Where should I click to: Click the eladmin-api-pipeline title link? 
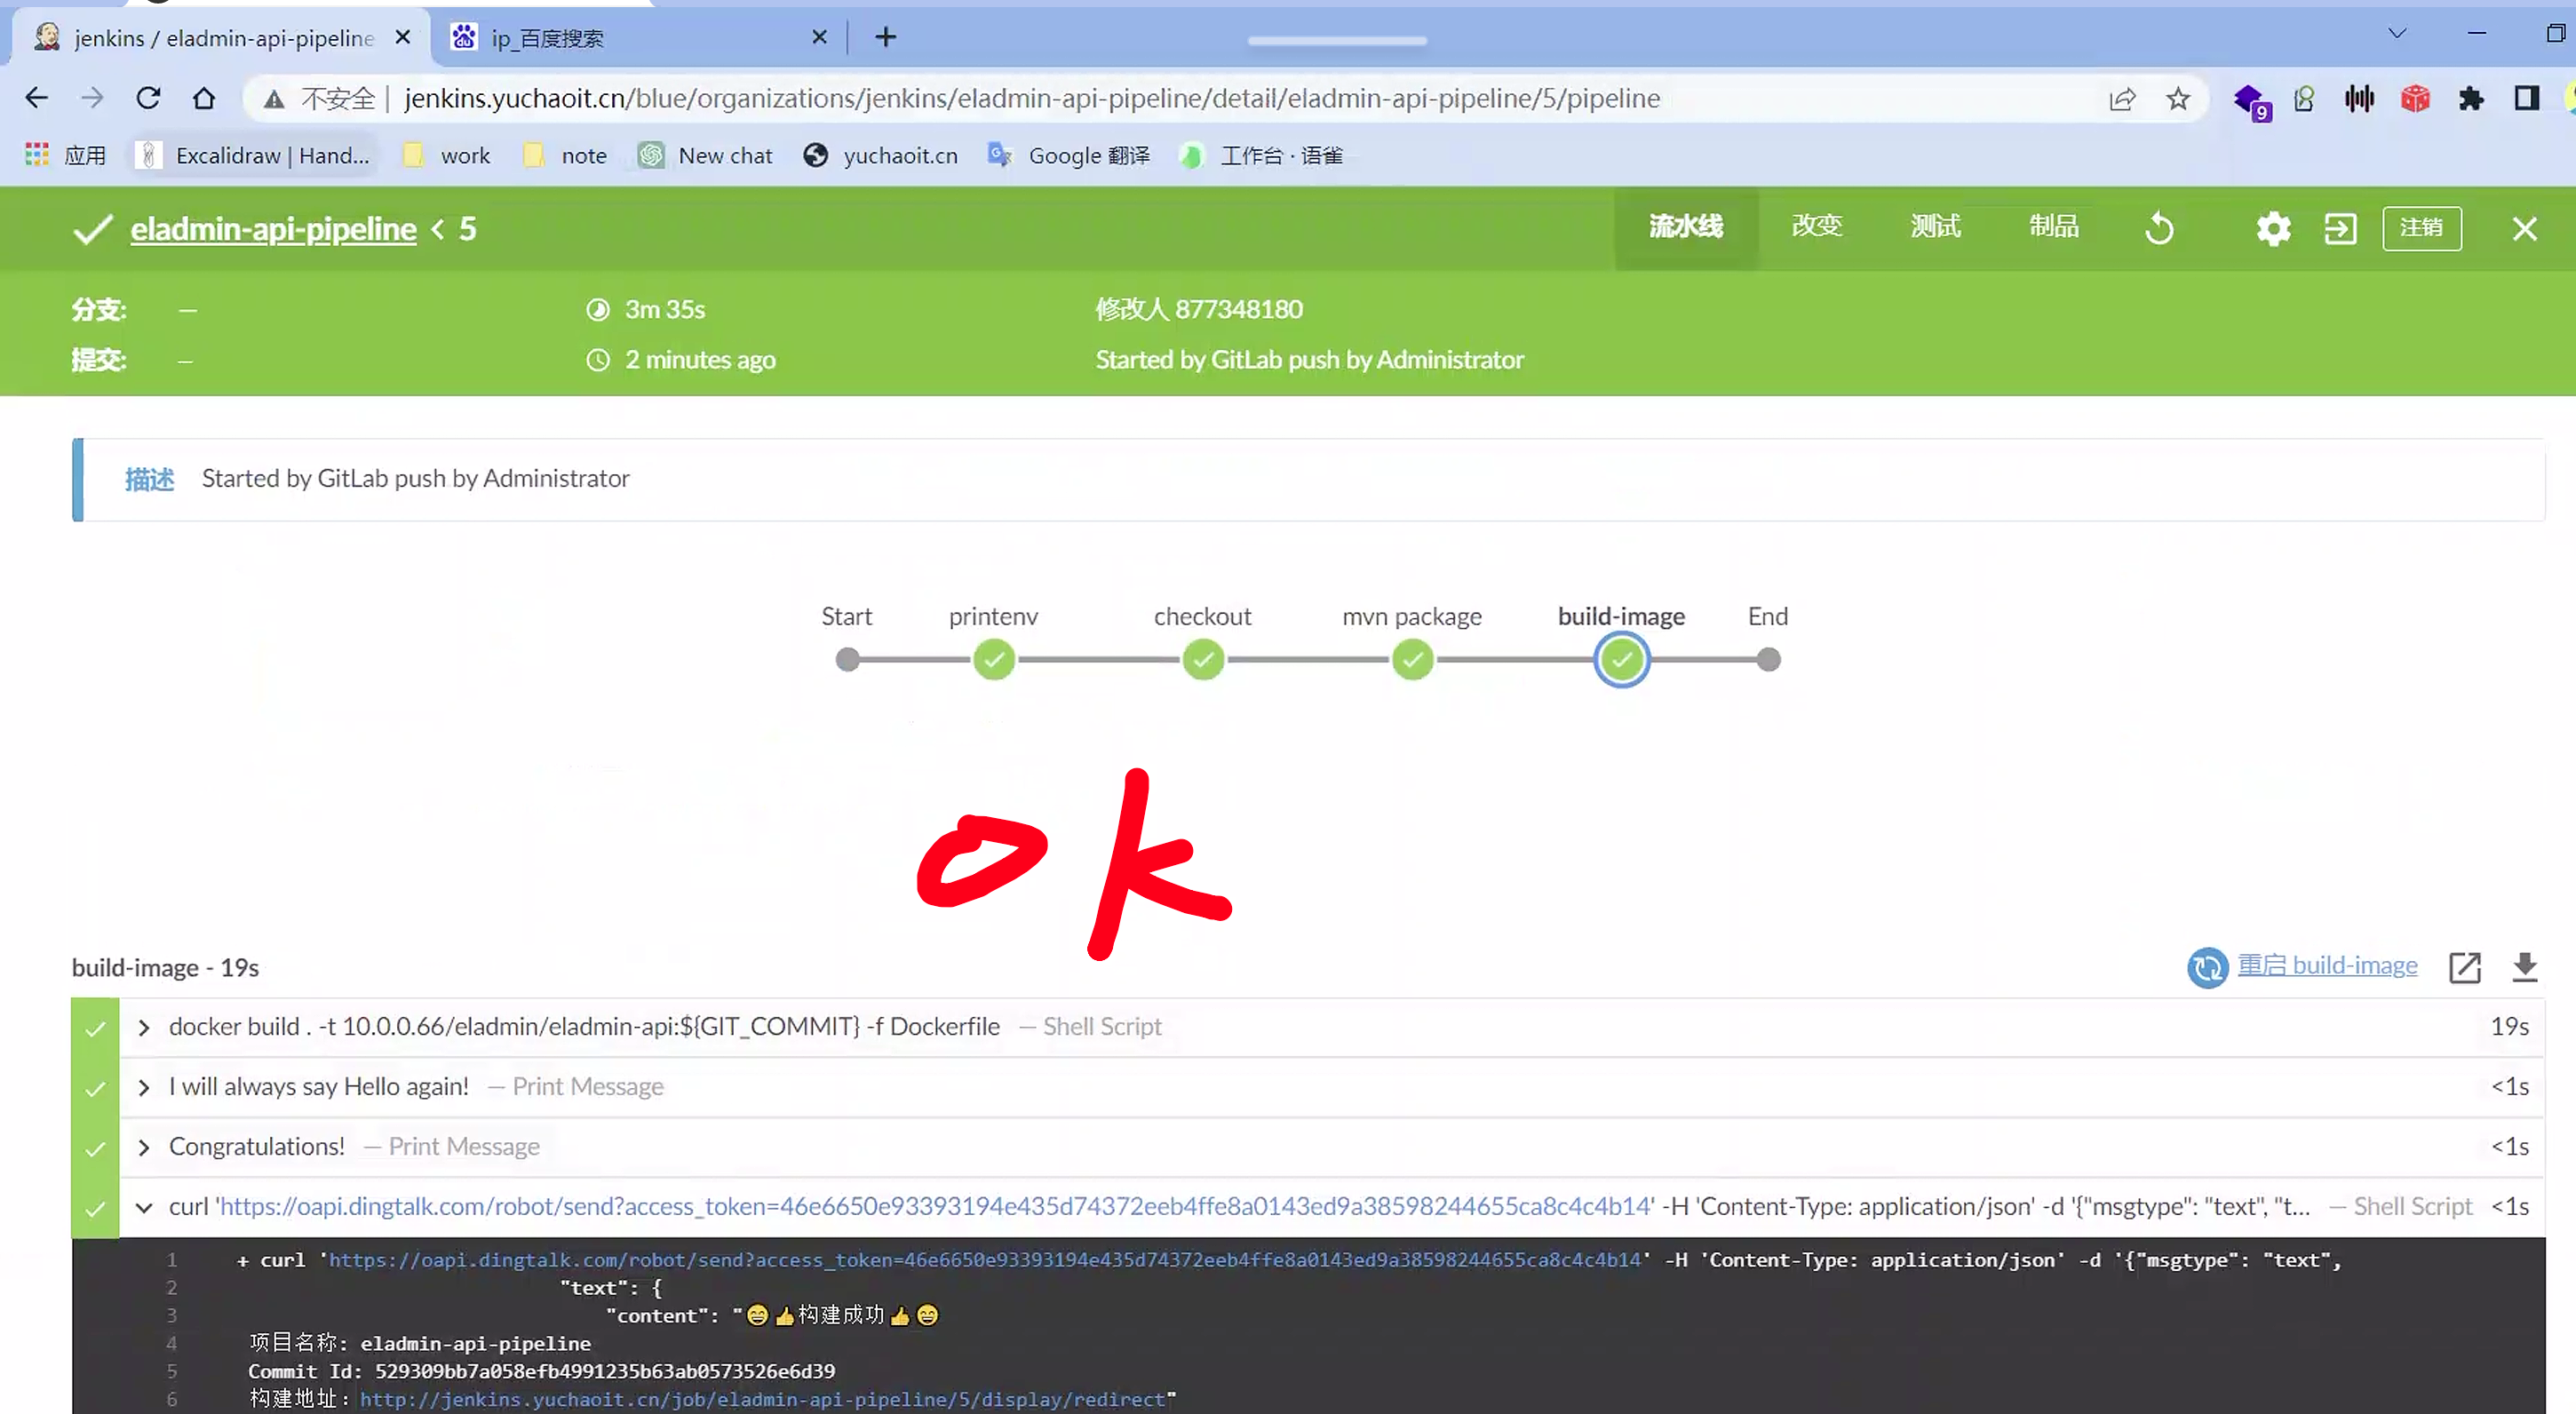[x=273, y=229]
